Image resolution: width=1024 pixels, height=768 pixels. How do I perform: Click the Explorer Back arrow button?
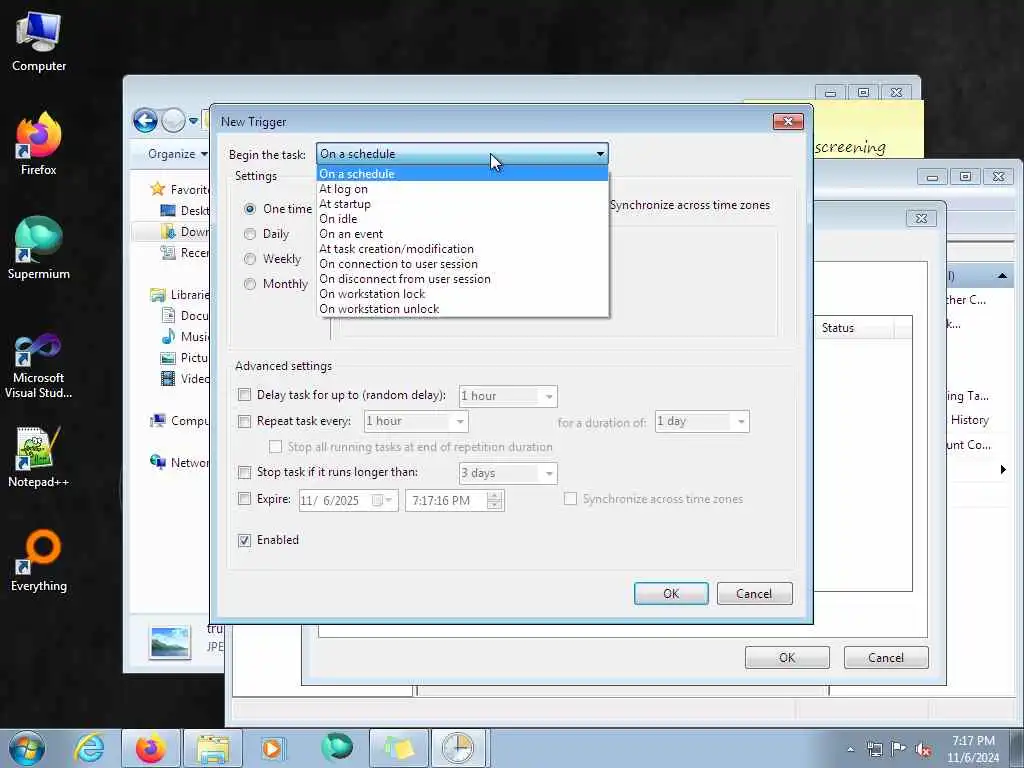(x=145, y=120)
